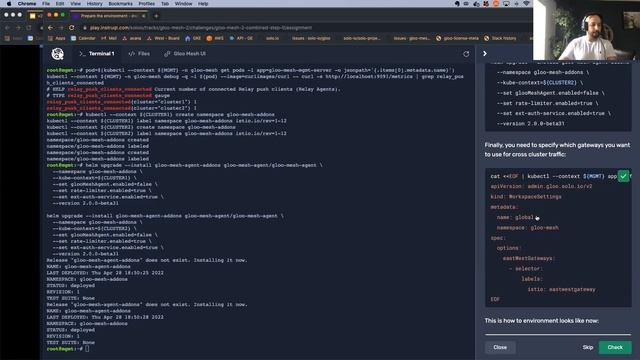The image size is (640, 360).
Task: Click the green Check button
Action: coord(615,347)
